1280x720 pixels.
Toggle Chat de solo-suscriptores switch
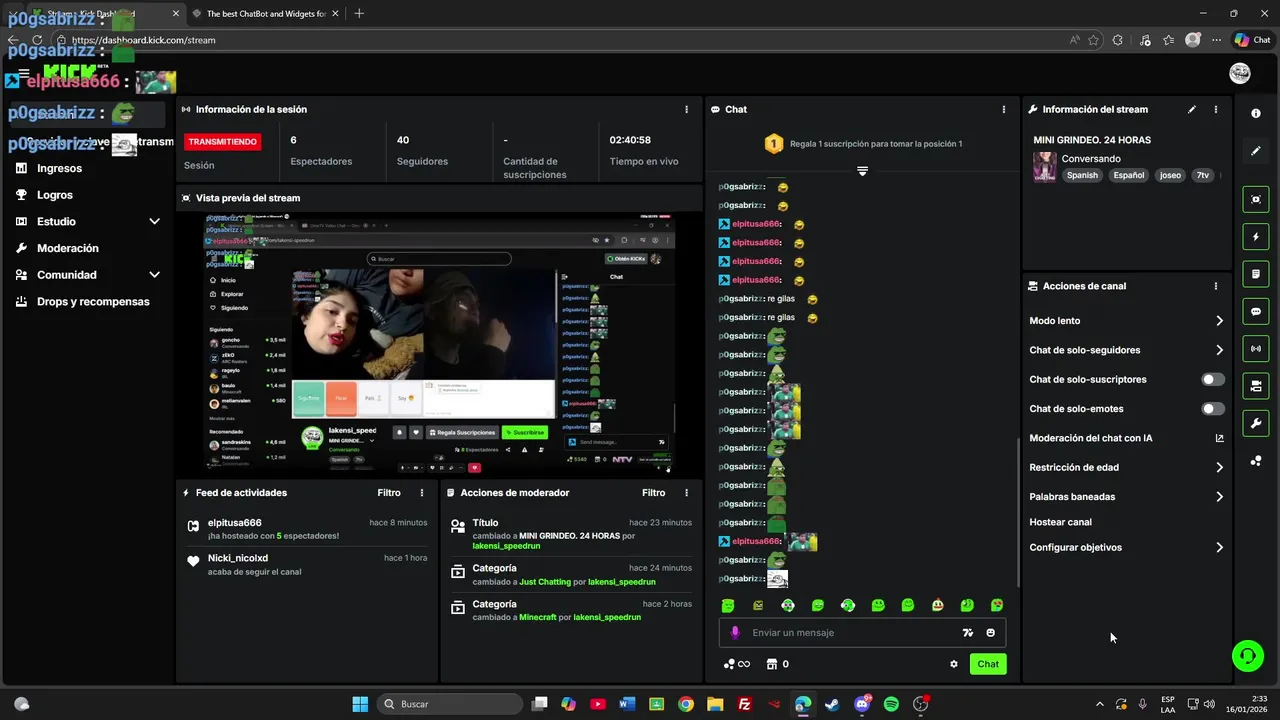(x=1213, y=380)
